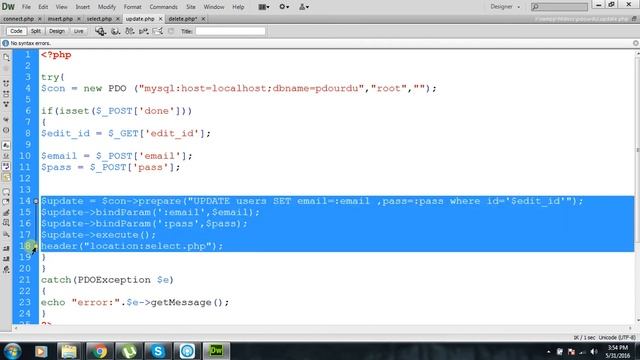Click the Syntax Error Alerts icon
This screenshot has width=640, height=360.
(6, 177)
